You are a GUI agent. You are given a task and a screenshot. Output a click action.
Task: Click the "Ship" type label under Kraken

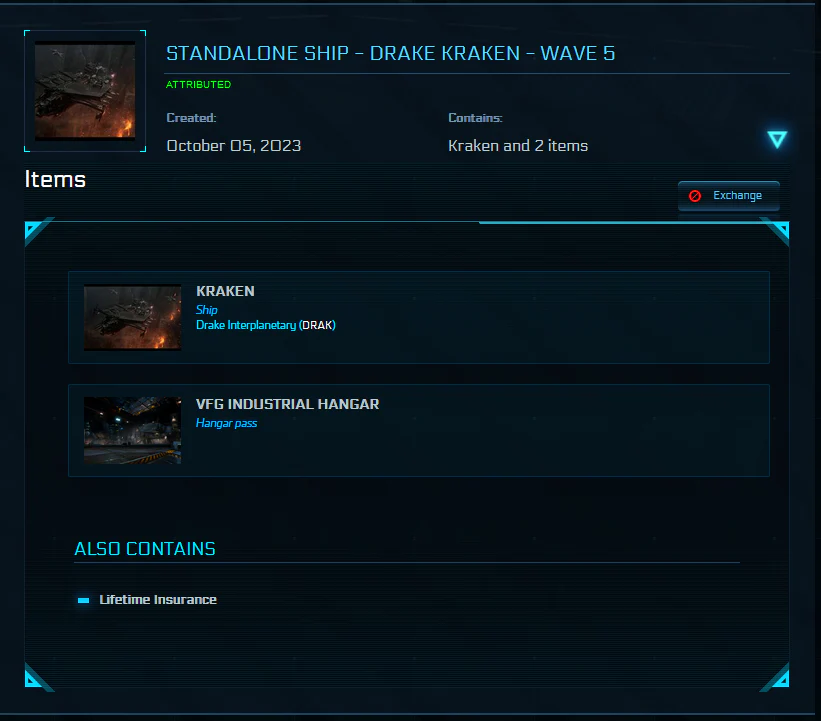(x=206, y=310)
